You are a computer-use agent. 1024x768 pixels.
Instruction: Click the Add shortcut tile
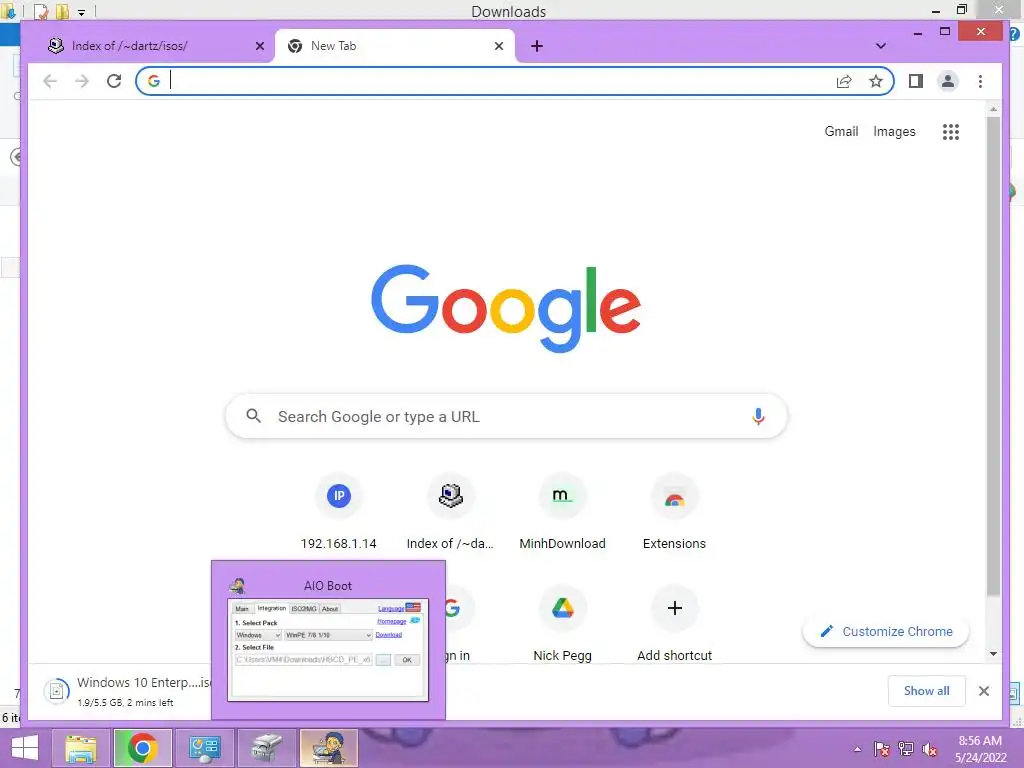coord(674,625)
